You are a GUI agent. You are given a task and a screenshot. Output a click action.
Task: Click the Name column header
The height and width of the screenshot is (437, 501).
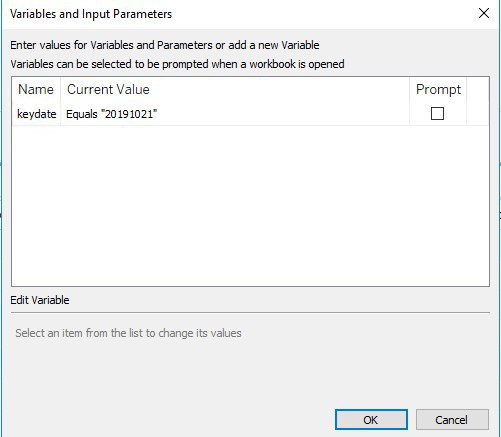[x=36, y=89]
